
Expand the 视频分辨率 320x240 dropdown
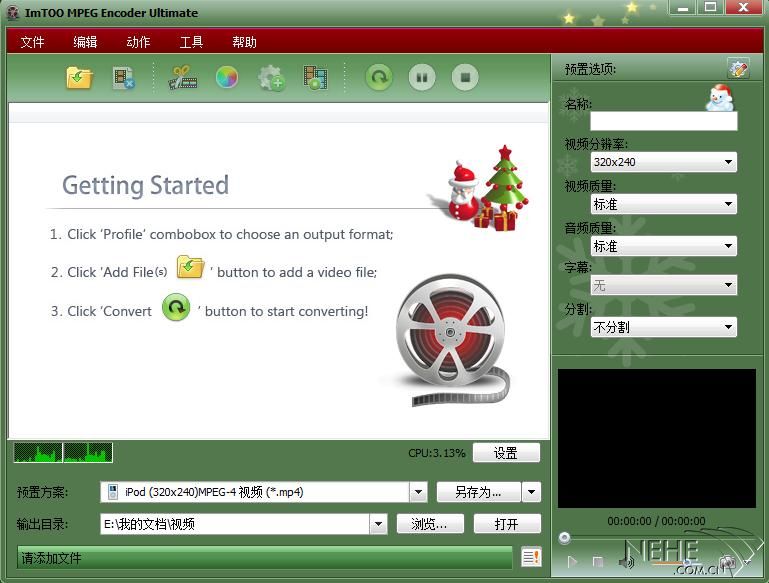[x=663, y=162]
